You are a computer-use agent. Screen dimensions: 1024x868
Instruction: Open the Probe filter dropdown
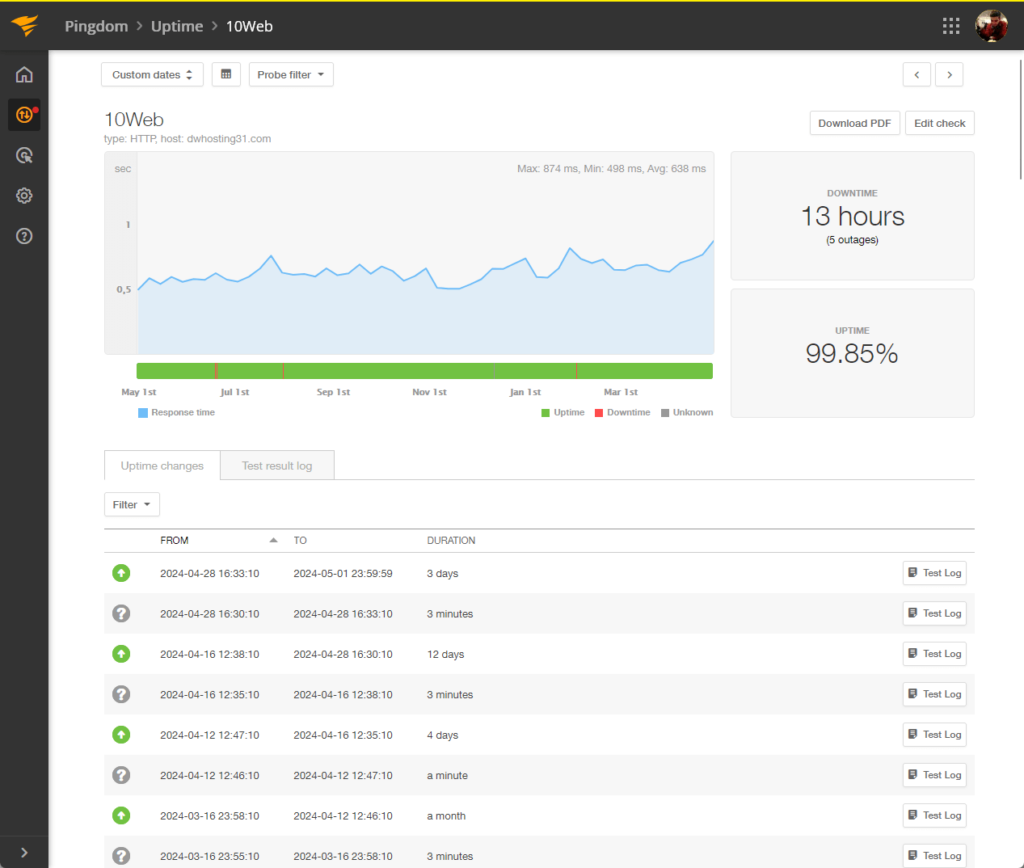[291, 74]
